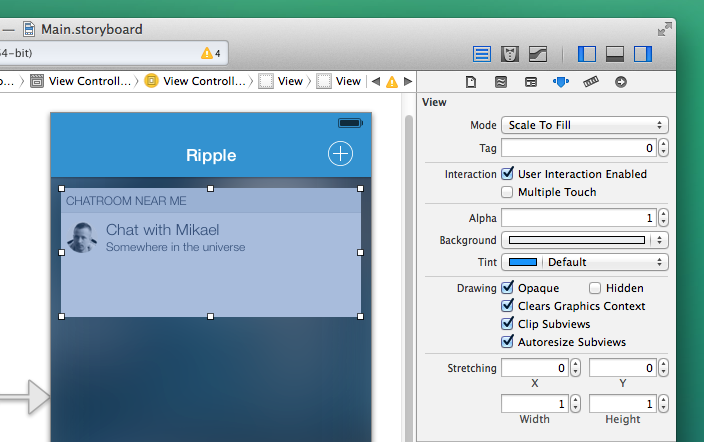Click the blue Tint color swatch
Screen dimensions: 704x442
tap(523, 262)
